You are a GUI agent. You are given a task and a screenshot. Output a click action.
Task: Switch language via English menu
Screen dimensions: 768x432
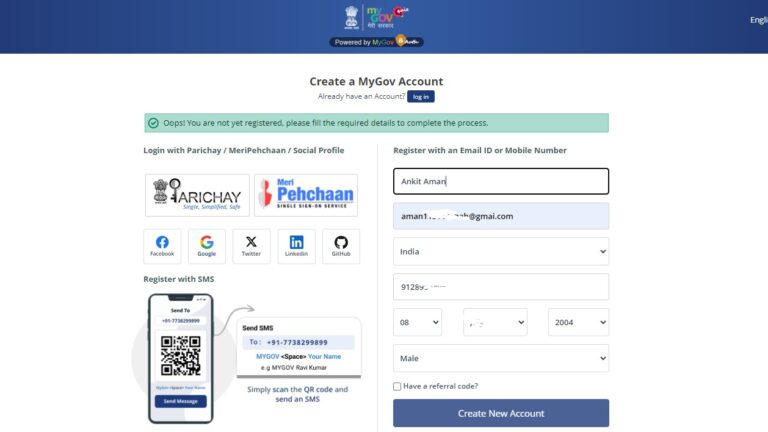[758, 19]
